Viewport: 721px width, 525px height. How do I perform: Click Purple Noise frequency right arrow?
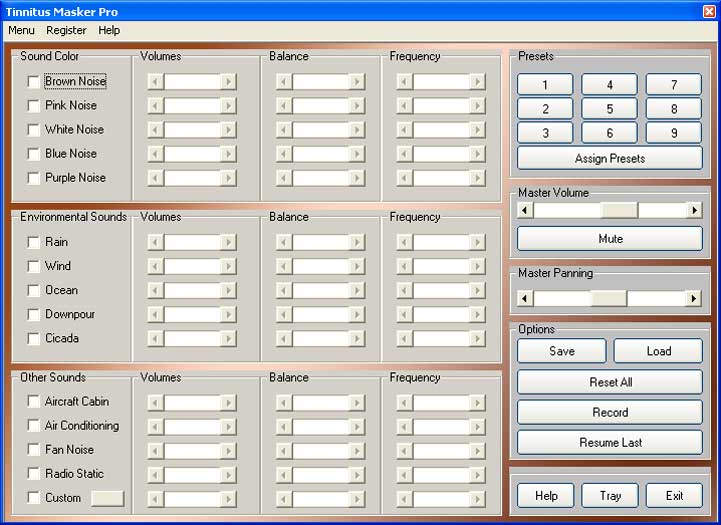477,177
